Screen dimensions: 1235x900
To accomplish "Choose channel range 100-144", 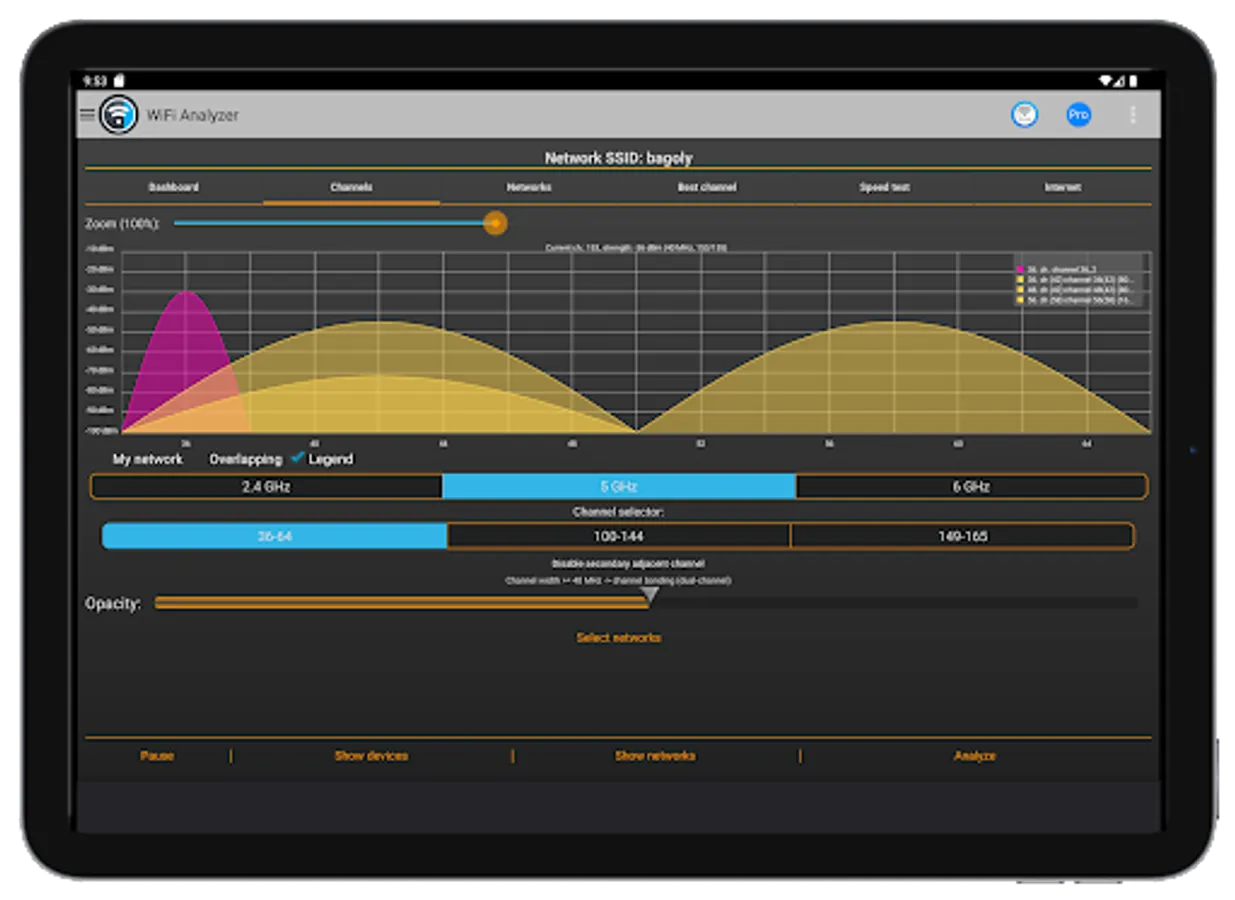I will [618, 536].
